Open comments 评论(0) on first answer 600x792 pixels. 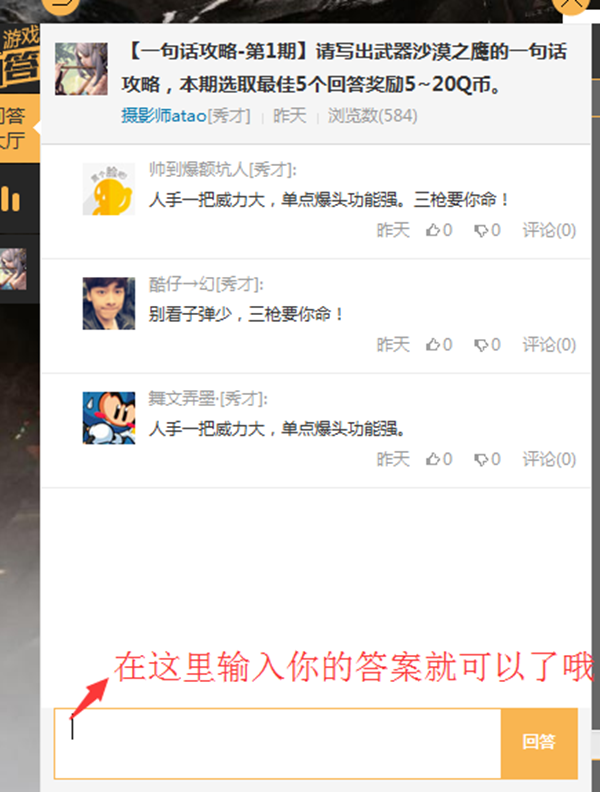[549, 230]
